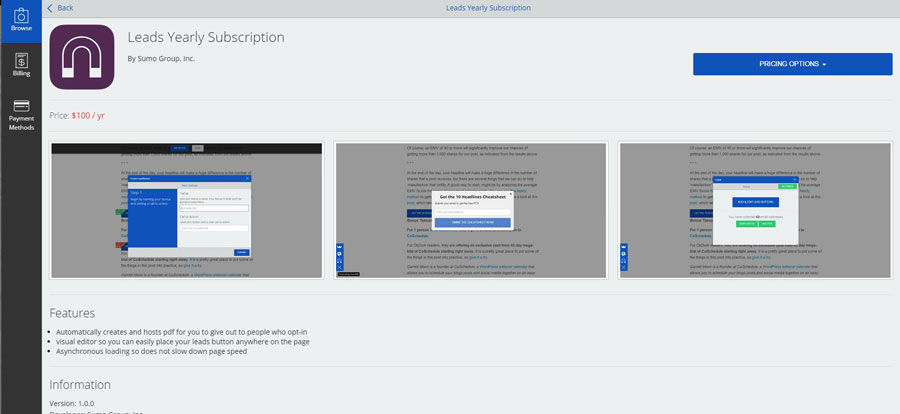This screenshot has width=900, height=414.
Task: Go Back to the app list
Action: coord(65,8)
